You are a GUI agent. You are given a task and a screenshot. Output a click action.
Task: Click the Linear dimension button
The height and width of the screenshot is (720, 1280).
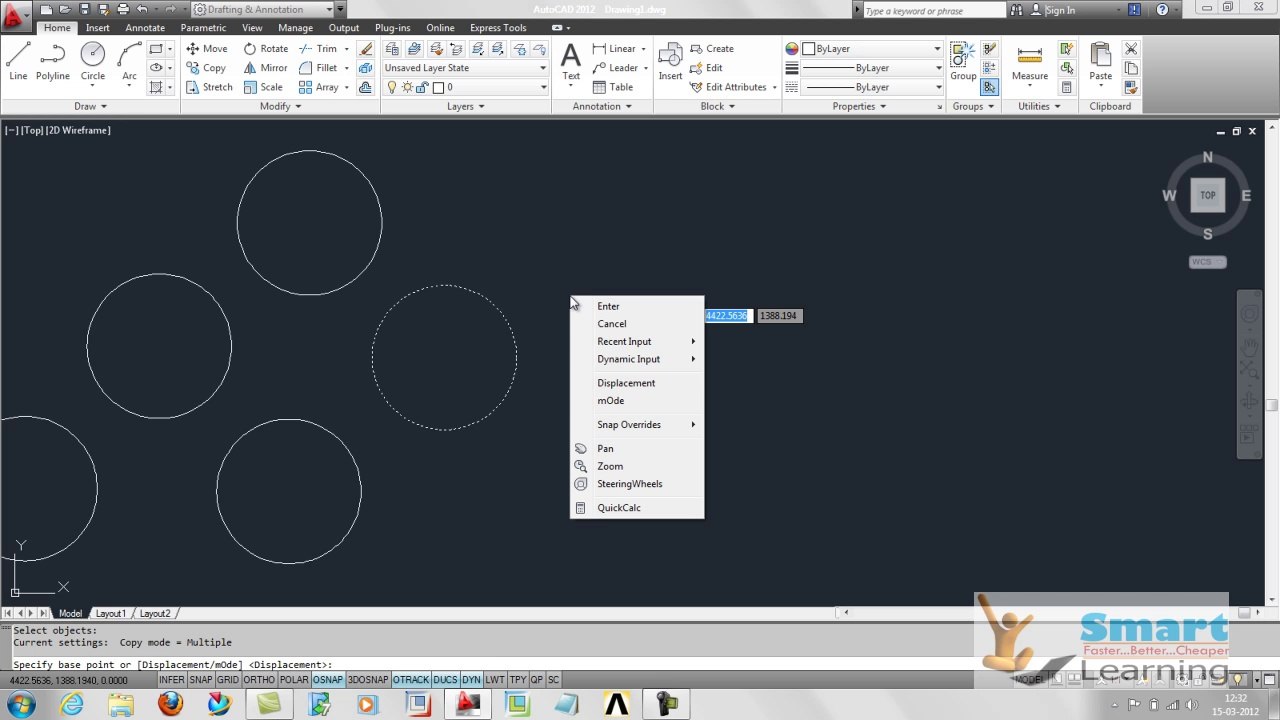click(614, 48)
